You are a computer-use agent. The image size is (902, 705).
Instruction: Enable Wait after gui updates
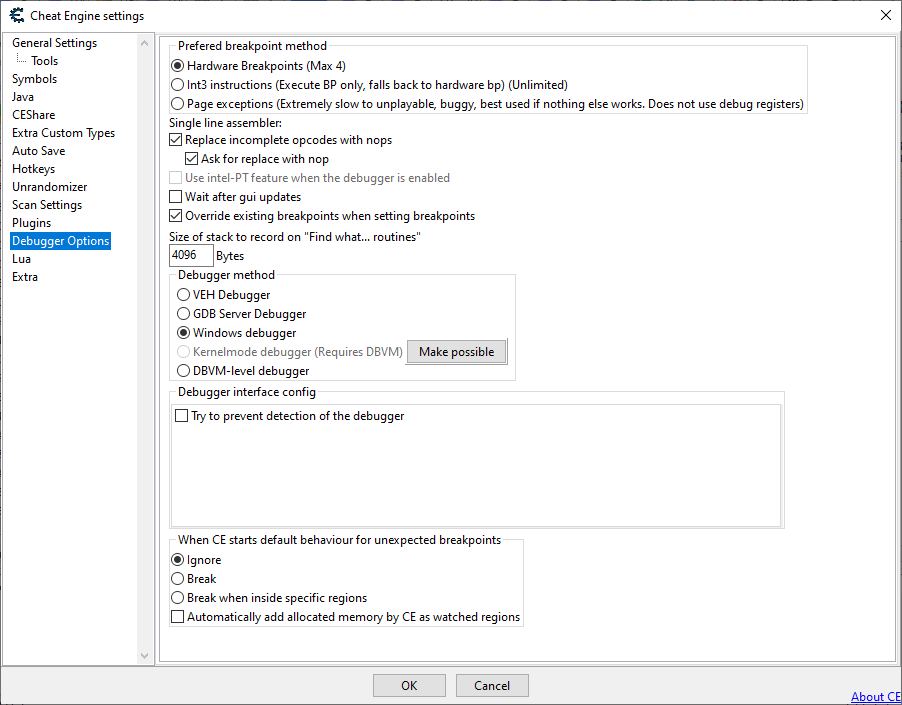pyautogui.click(x=176, y=197)
